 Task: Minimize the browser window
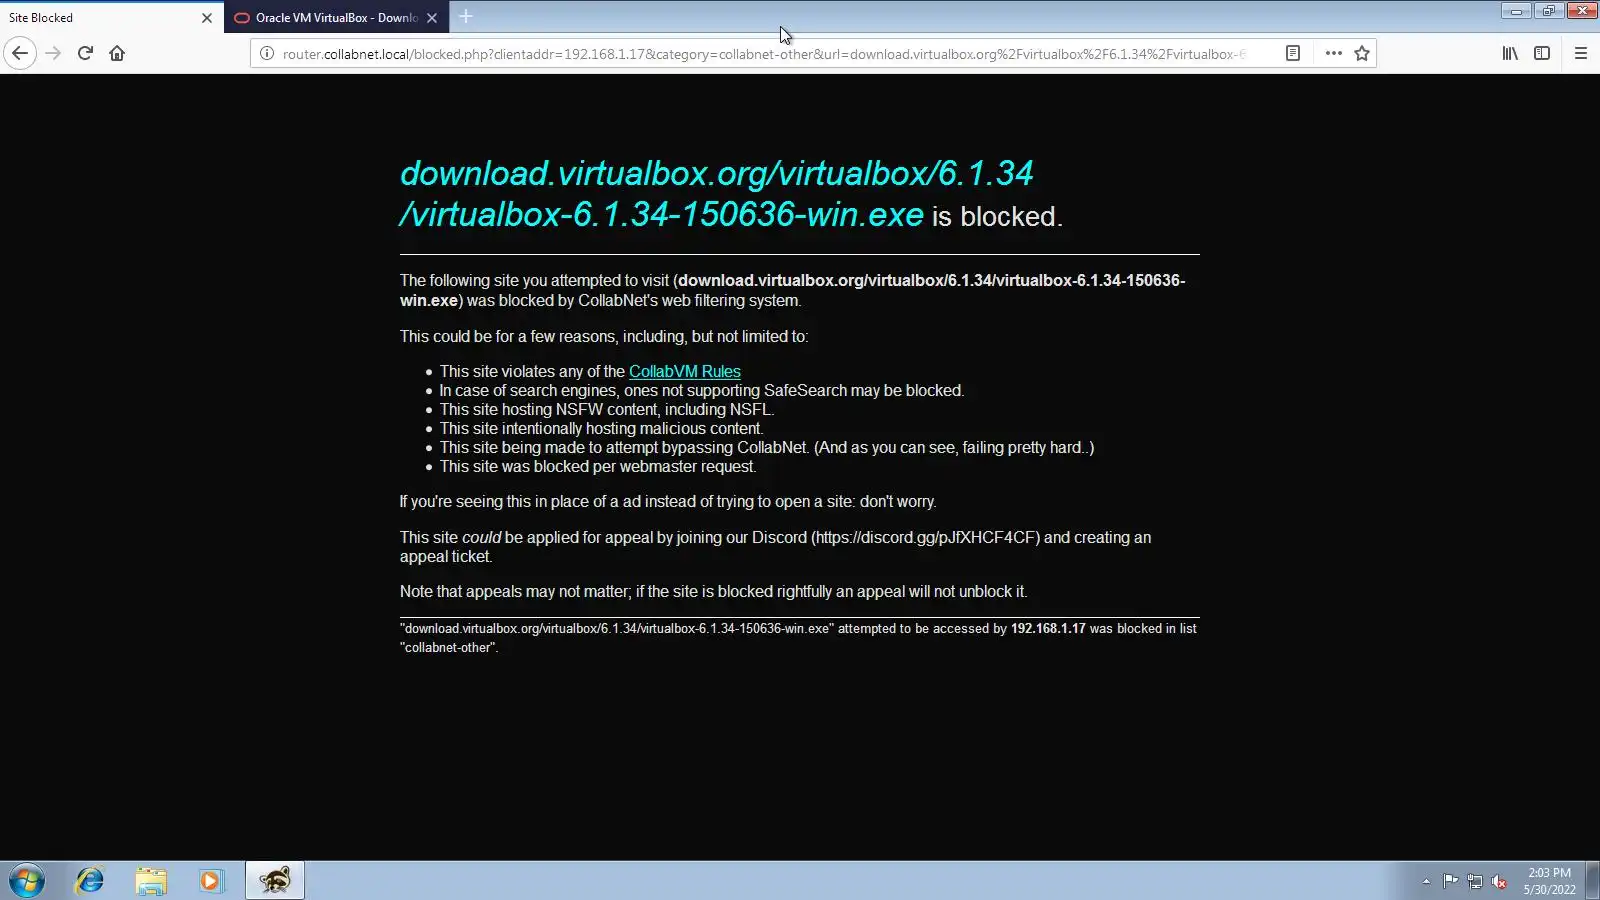(1516, 11)
